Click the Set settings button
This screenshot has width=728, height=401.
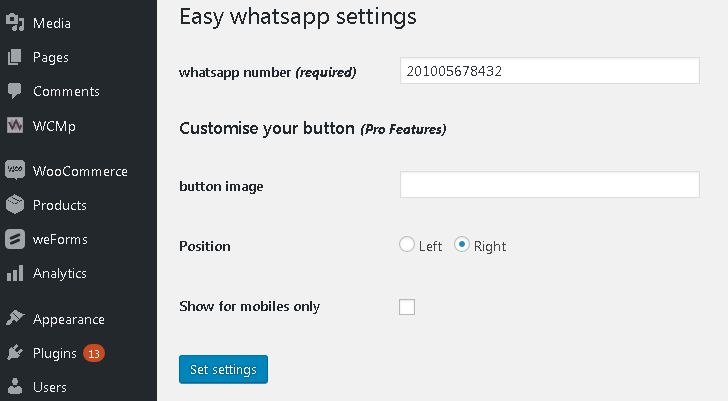[223, 369]
